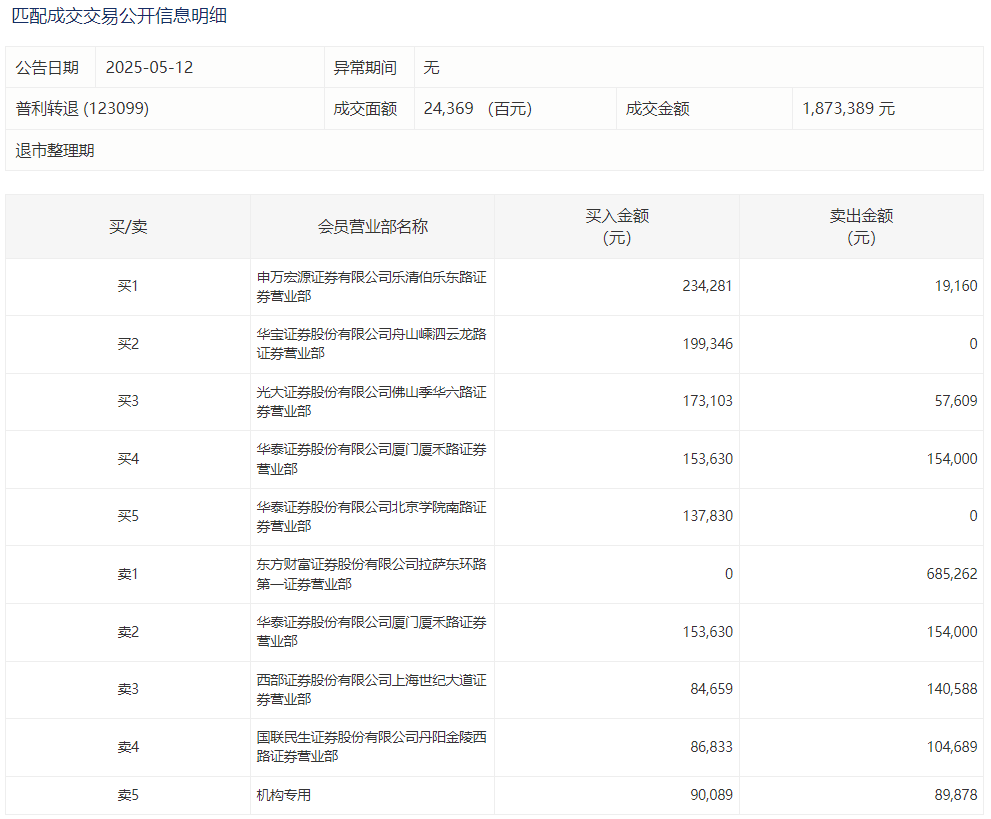The height and width of the screenshot is (819, 991).
Task: Select 国联民生证券 丹阳金陵西路 branch
Action: [x=371, y=747]
